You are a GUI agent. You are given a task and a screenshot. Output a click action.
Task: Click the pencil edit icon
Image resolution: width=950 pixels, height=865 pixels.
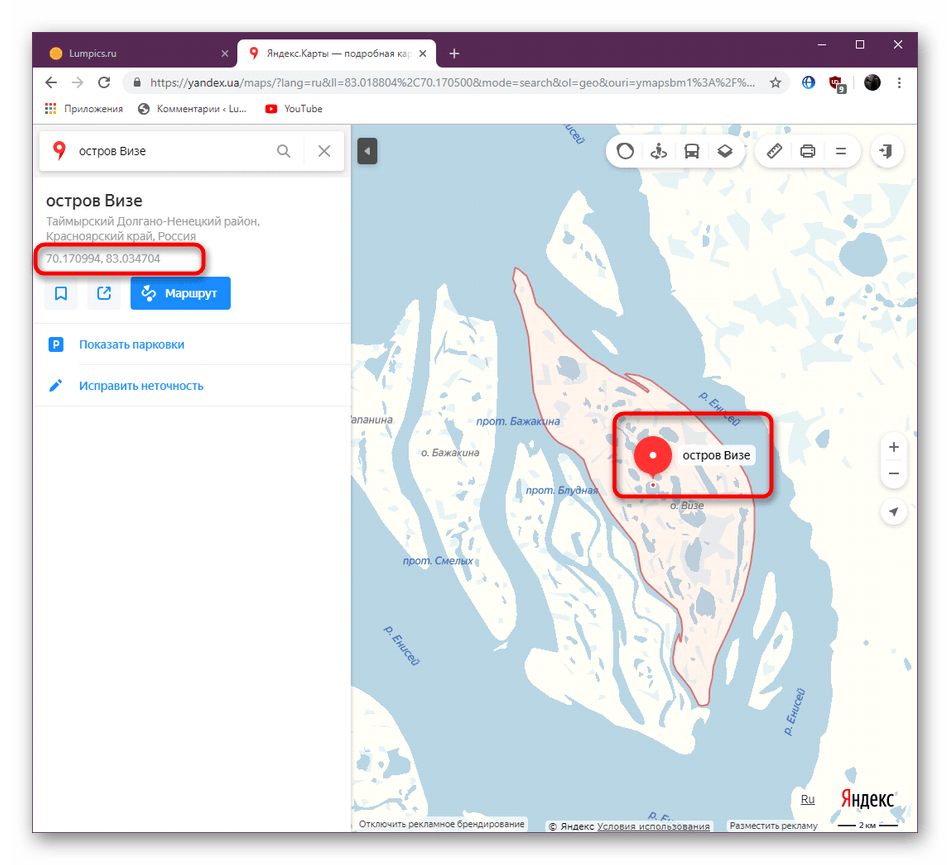(56, 385)
